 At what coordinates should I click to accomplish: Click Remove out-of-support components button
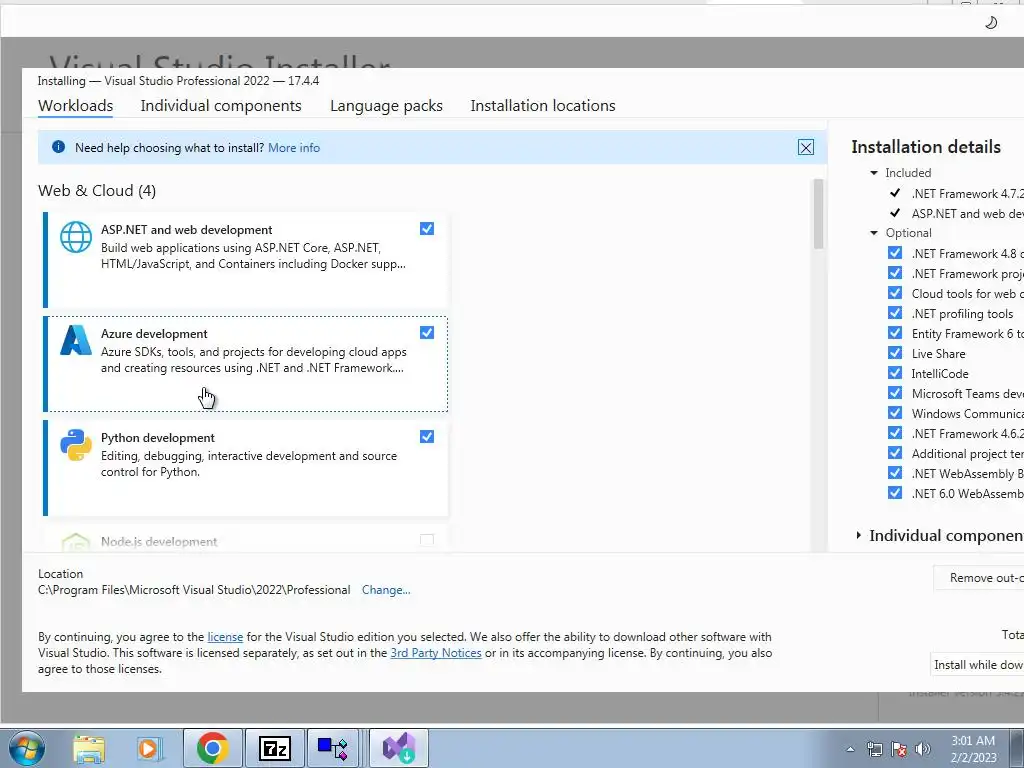click(978, 578)
